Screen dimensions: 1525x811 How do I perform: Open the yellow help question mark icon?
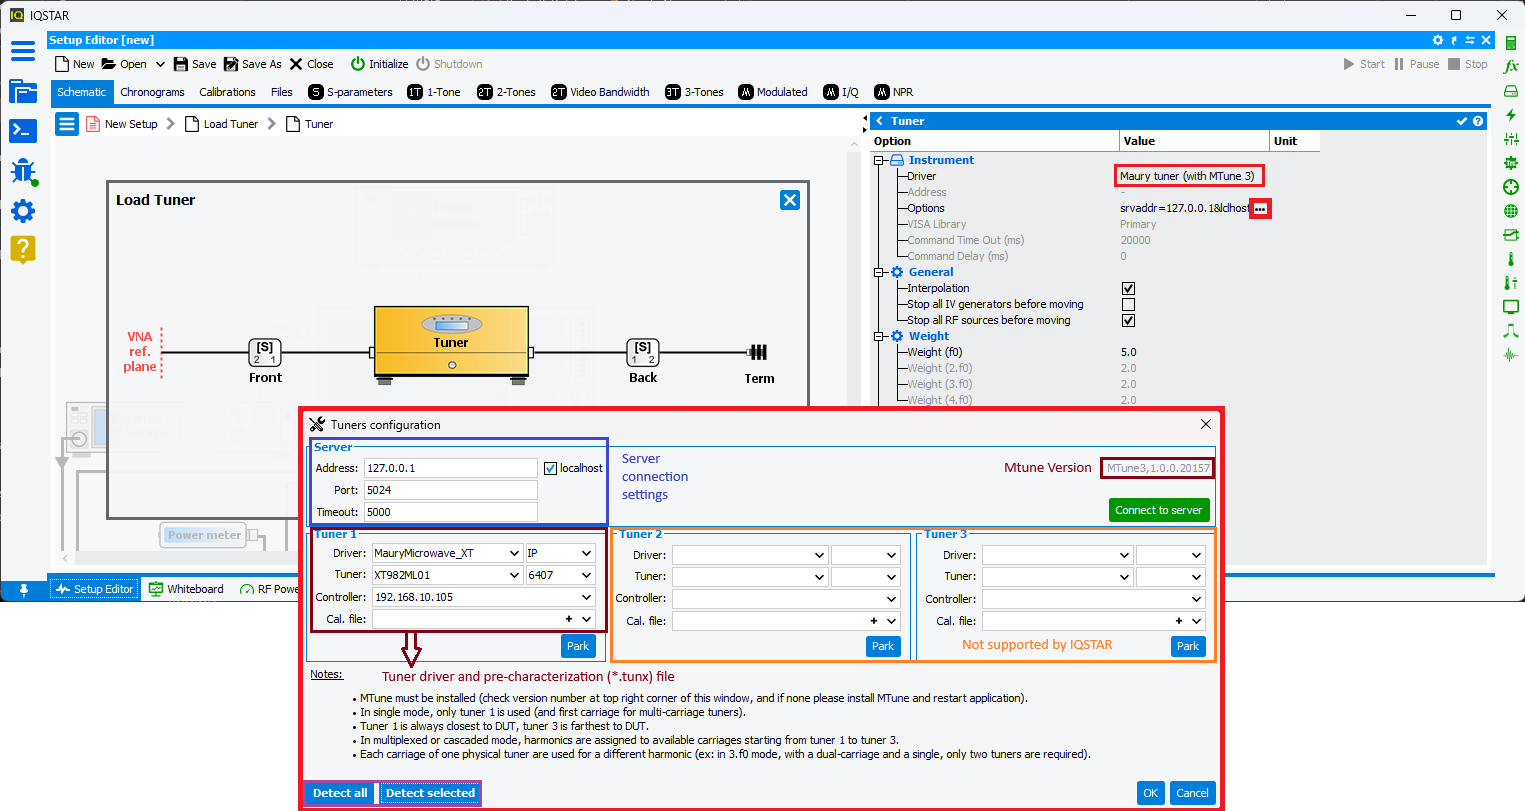pos(23,249)
